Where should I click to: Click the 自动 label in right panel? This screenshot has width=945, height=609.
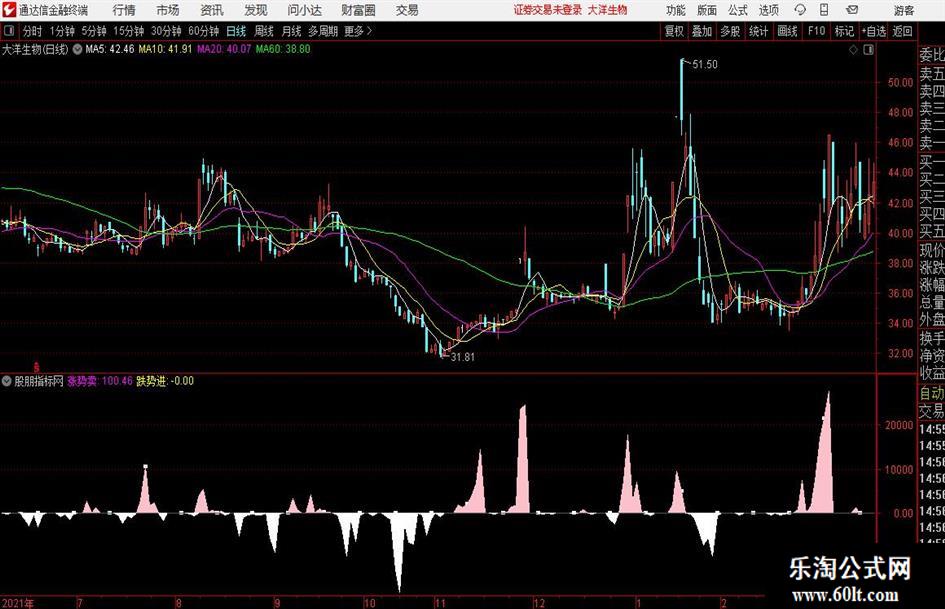[x=932, y=393]
